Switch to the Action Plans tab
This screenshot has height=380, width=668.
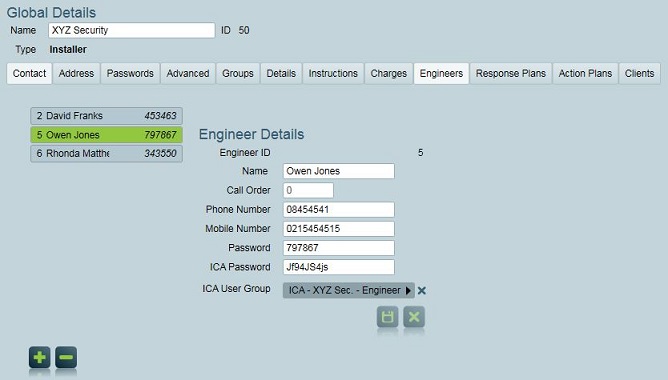tap(585, 73)
